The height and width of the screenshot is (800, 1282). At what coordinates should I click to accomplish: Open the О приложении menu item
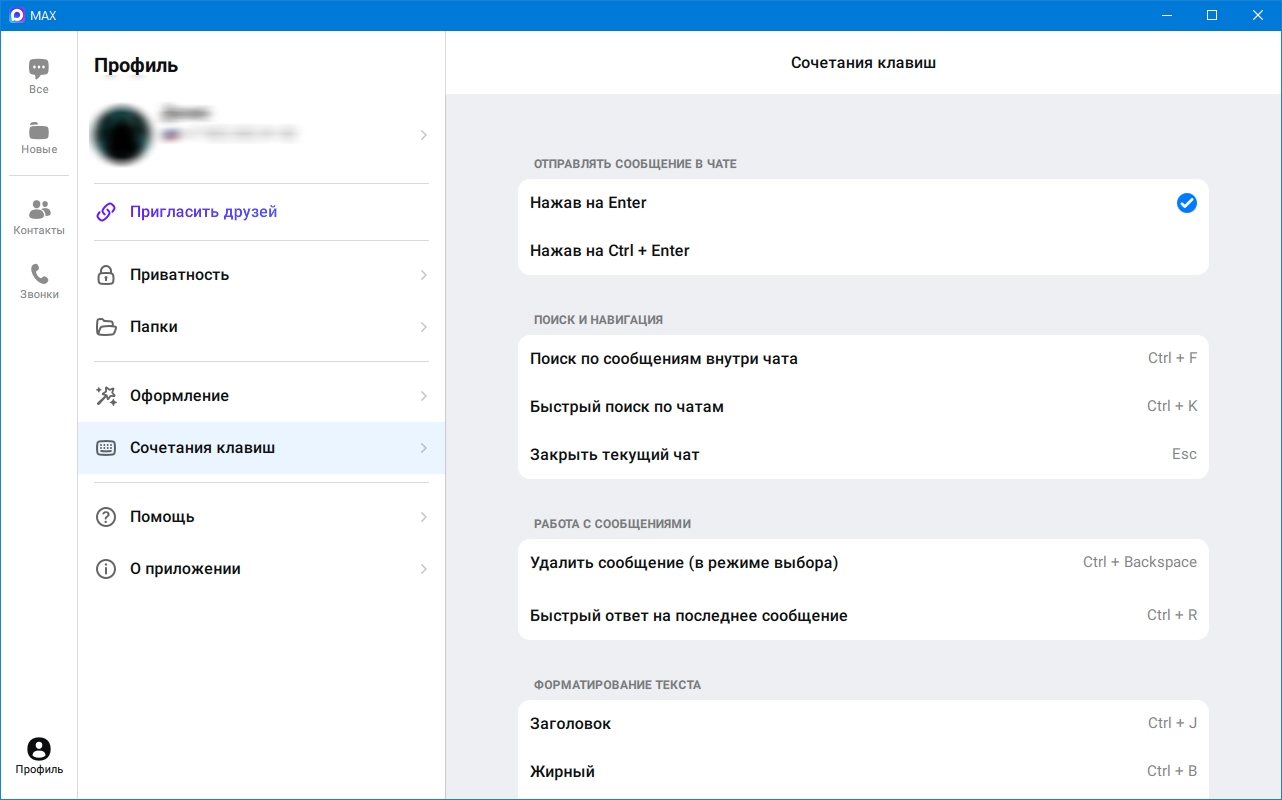pyautogui.click(x=185, y=569)
